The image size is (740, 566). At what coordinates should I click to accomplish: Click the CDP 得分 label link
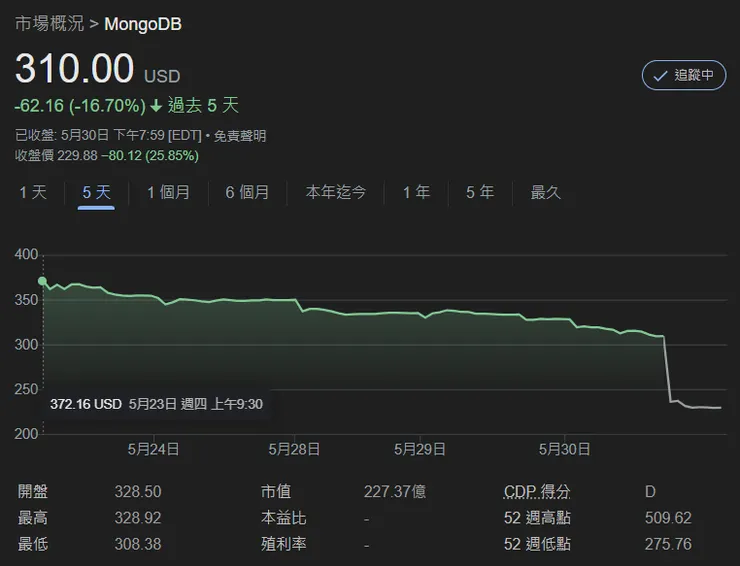tap(537, 492)
